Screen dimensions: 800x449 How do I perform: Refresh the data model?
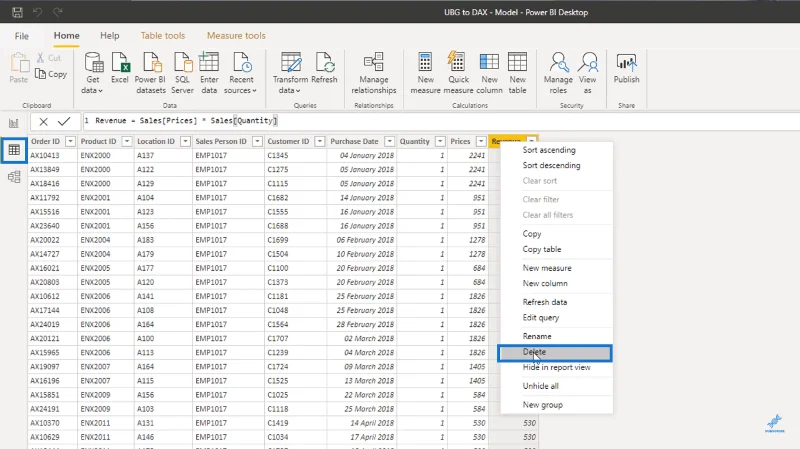click(x=324, y=68)
